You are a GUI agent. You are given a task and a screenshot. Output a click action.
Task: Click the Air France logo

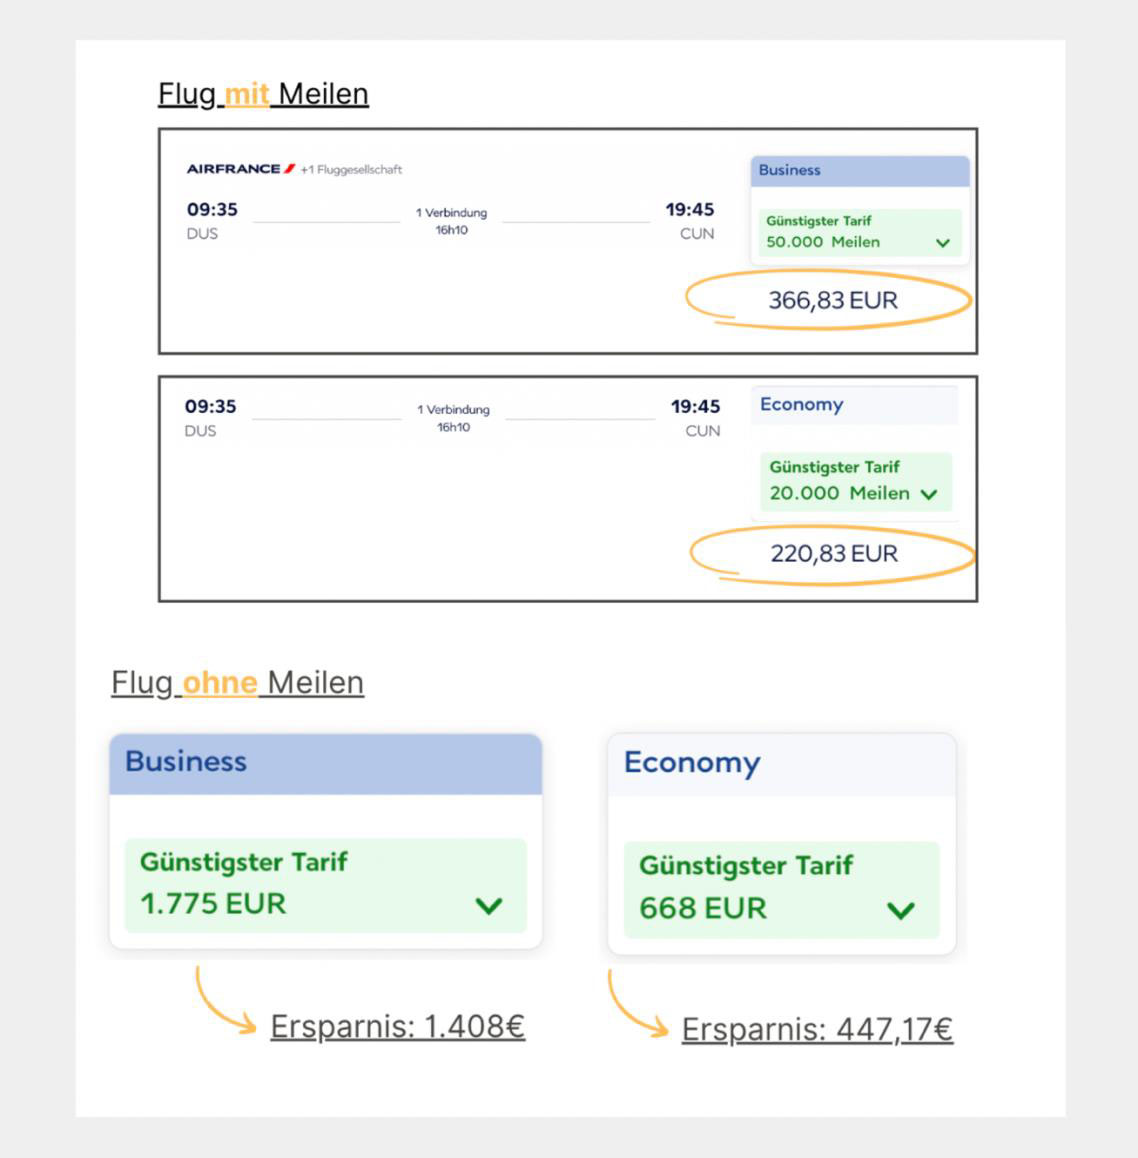[240, 169]
